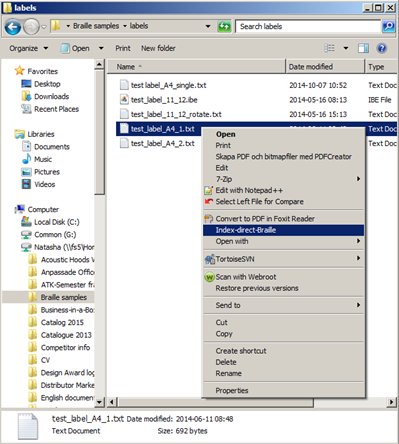
Task: Click the change view icon
Action: pyautogui.click(x=329, y=48)
